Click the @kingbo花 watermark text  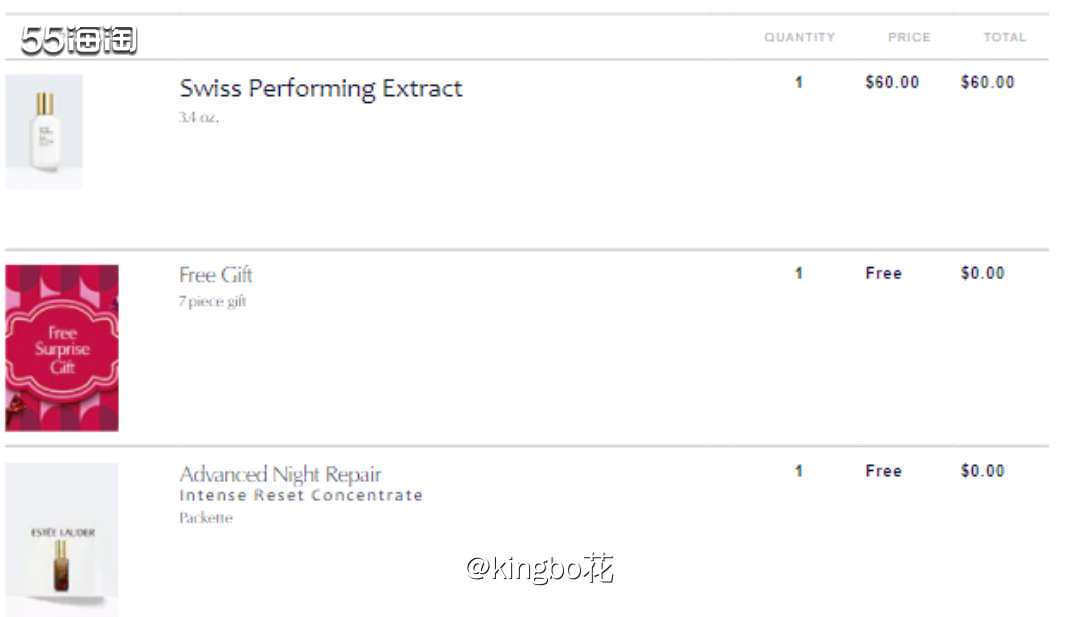(539, 569)
